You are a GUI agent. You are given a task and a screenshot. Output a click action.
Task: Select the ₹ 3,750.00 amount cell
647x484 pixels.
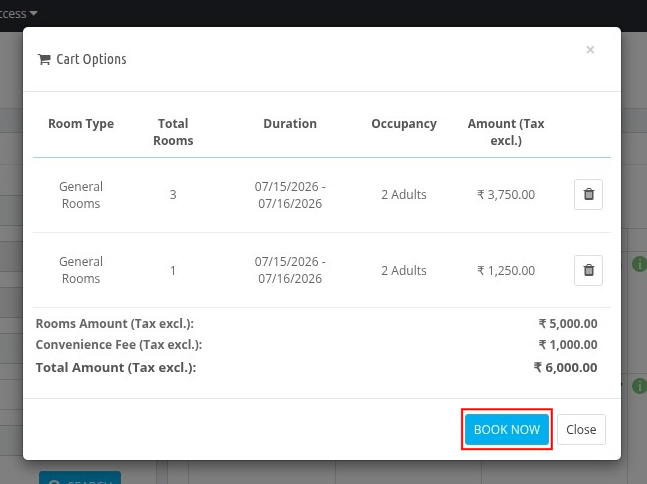(506, 194)
